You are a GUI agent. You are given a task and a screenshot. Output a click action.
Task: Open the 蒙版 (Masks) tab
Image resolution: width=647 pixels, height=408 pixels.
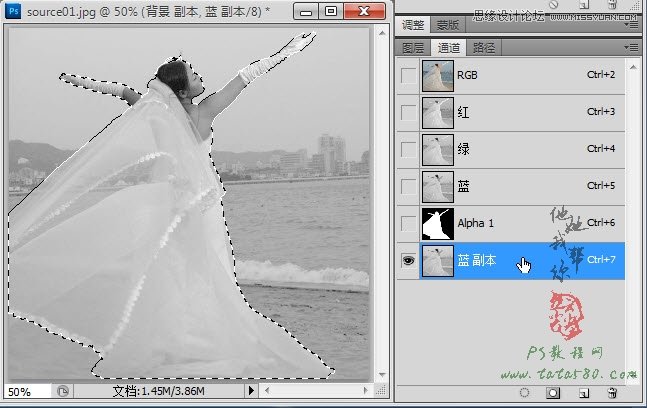pyautogui.click(x=448, y=25)
